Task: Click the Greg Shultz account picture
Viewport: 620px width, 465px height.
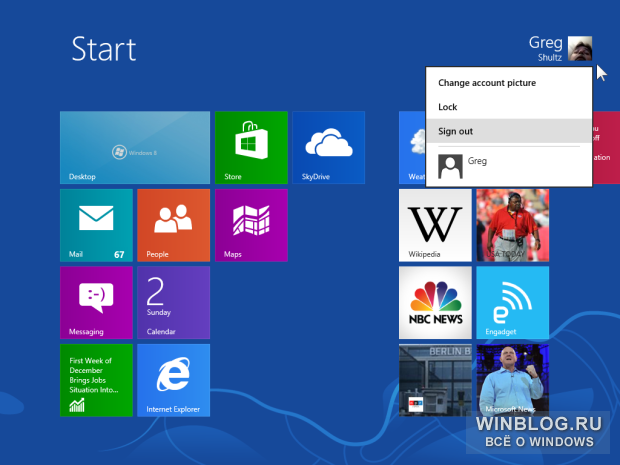Action: coord(580,48)
